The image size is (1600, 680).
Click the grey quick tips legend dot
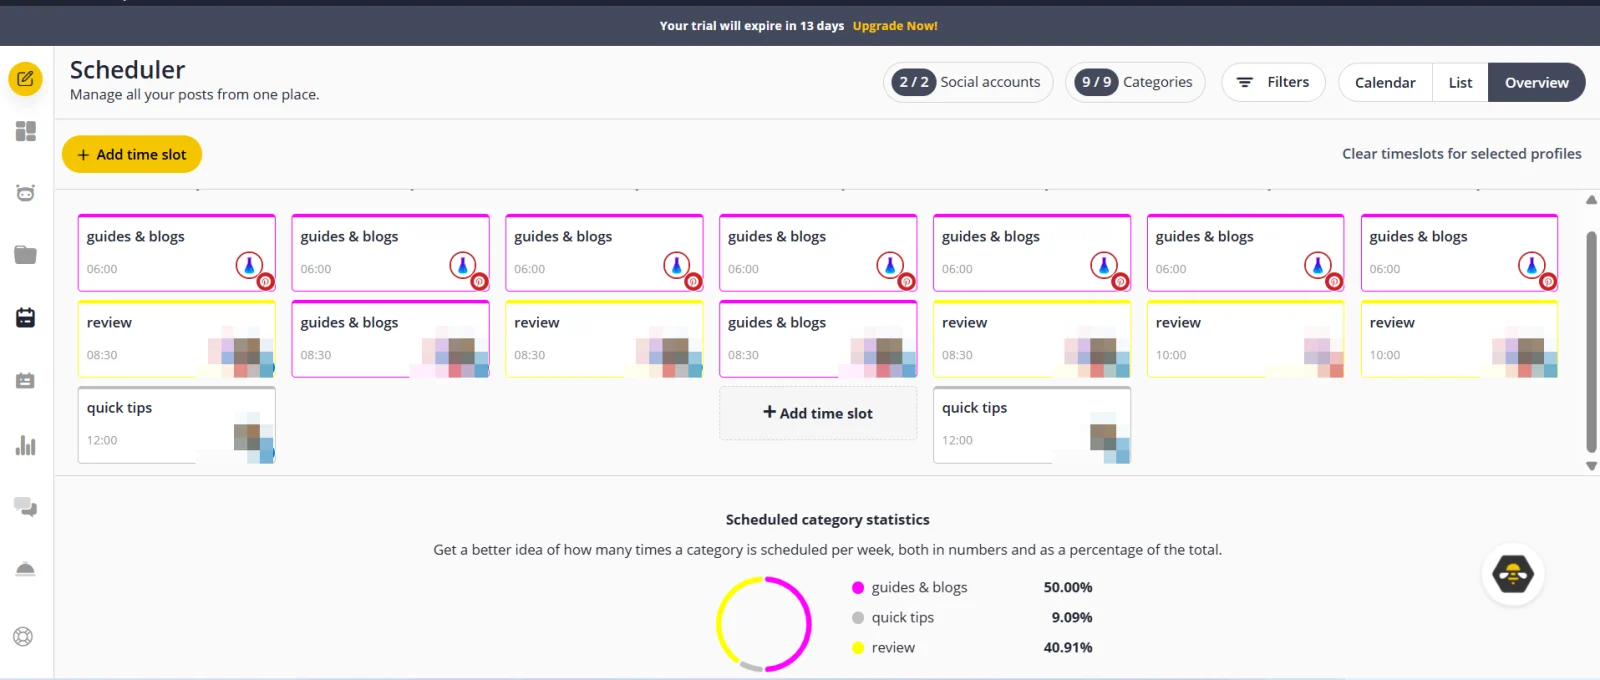tap(858, 617)
